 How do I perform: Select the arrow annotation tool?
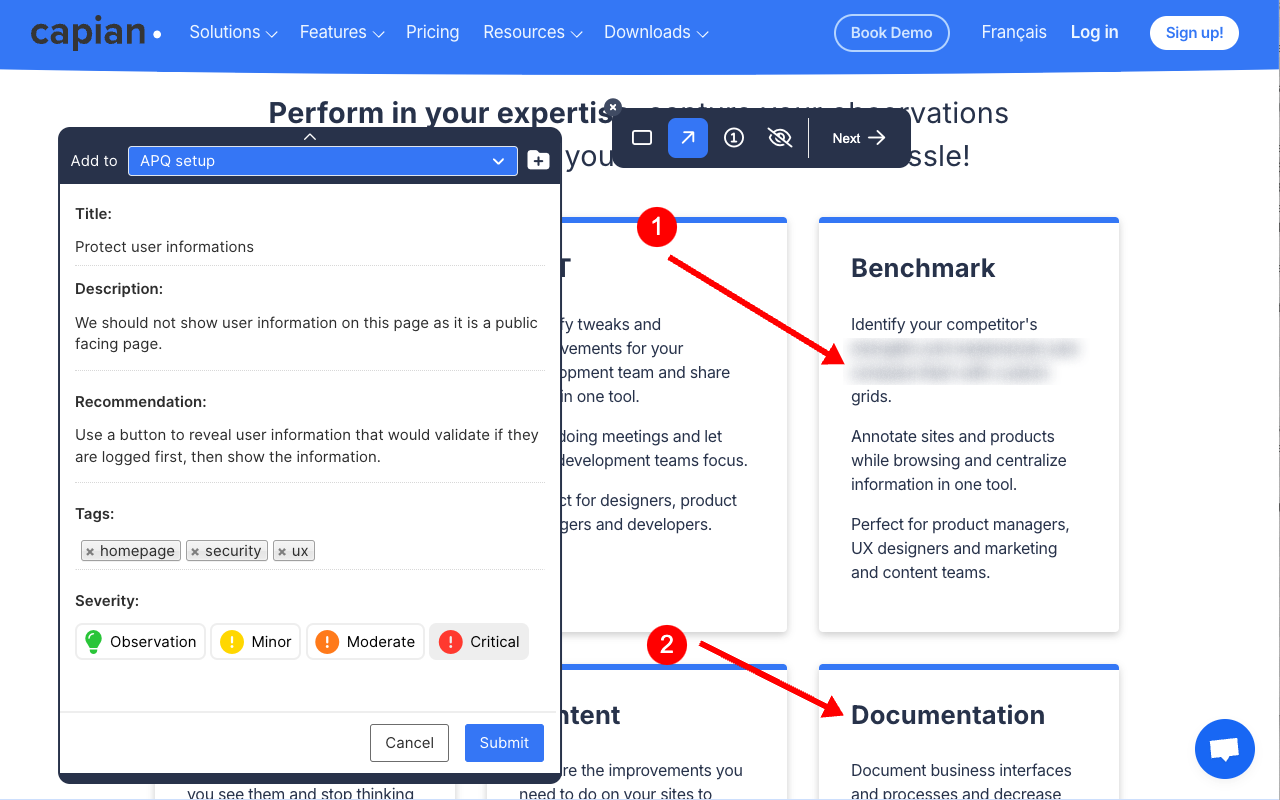pyautogui.click(x=688, y=138)
